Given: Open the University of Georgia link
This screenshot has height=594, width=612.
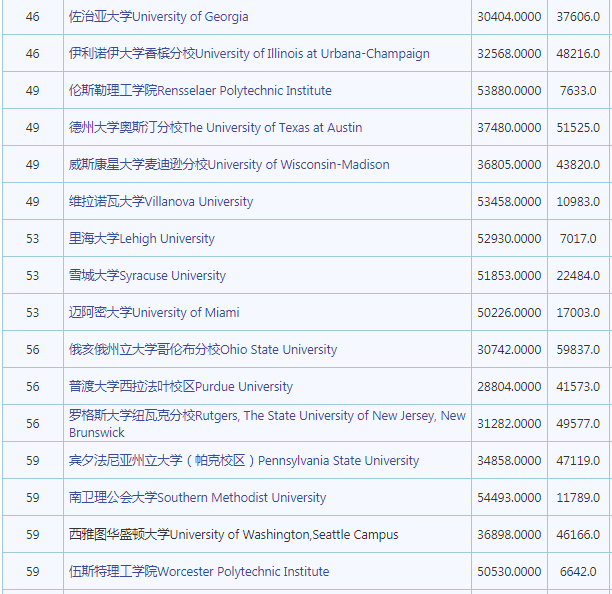Looking at the screenshot, I should (x=158, y=17).
